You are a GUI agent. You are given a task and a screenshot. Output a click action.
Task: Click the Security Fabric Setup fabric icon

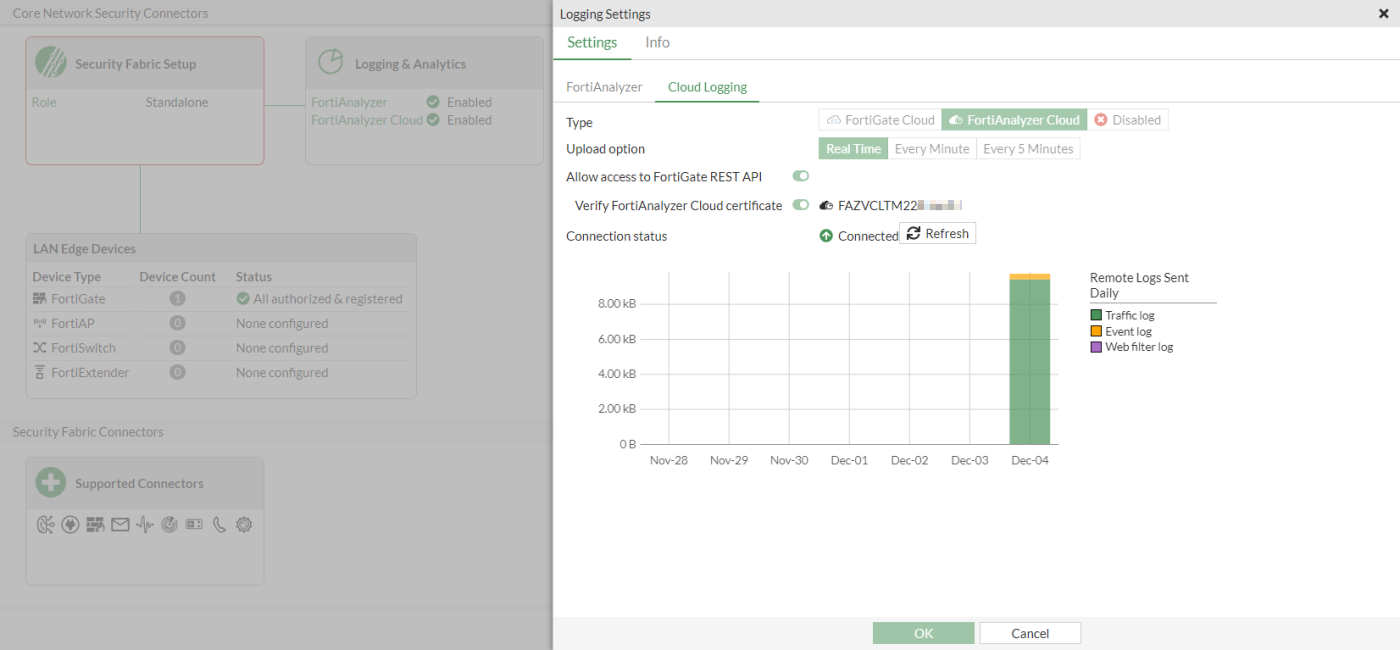pos(48,62)
